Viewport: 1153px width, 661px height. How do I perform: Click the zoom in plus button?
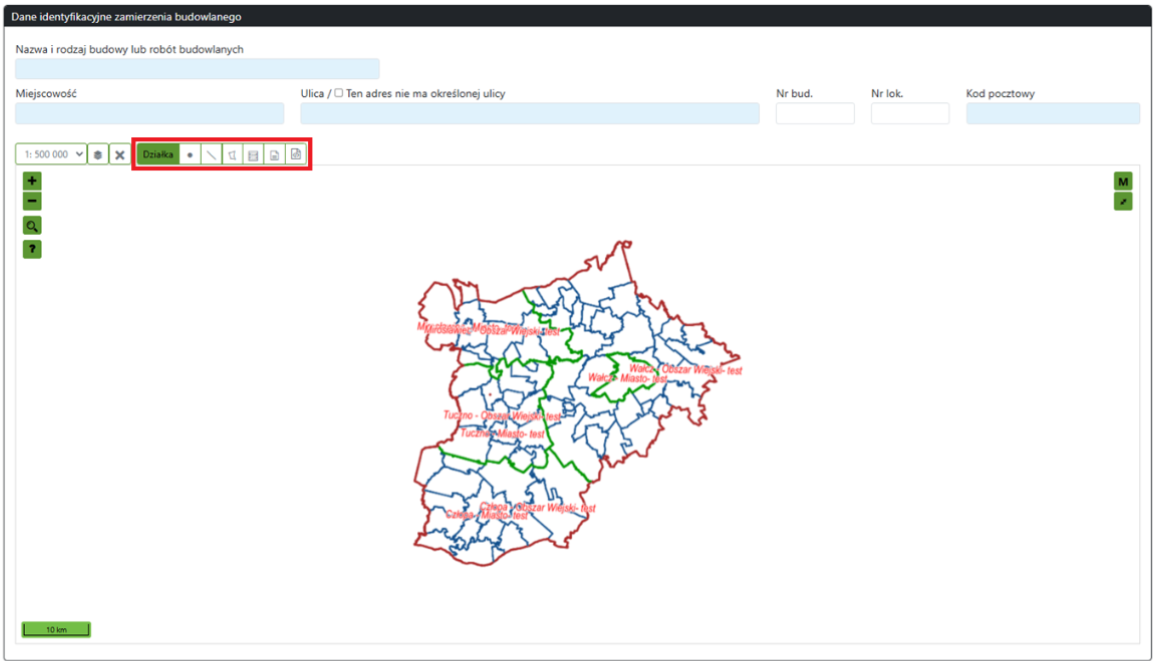click(x=31, y=181)
